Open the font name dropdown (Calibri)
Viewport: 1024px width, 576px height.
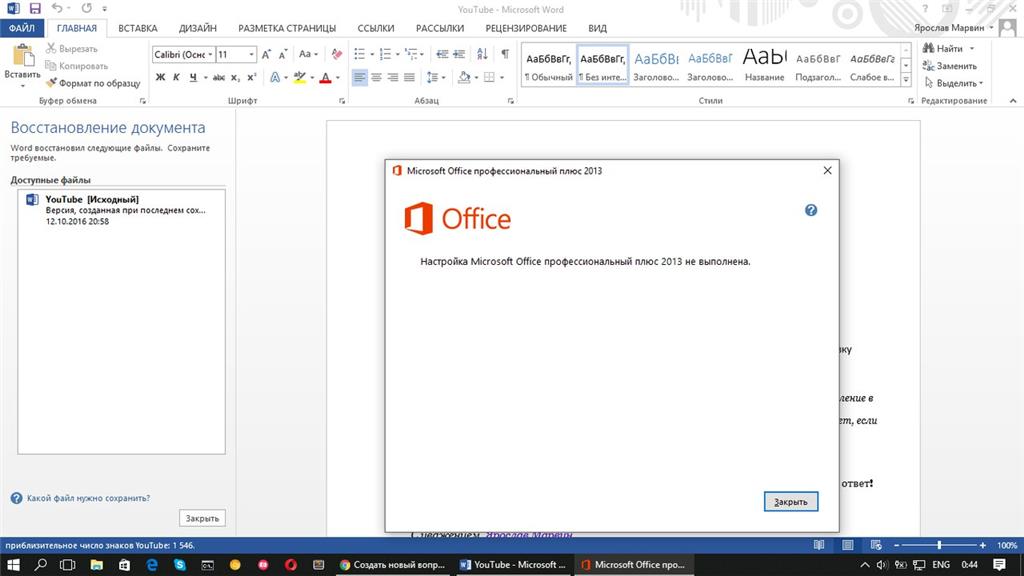210,54
